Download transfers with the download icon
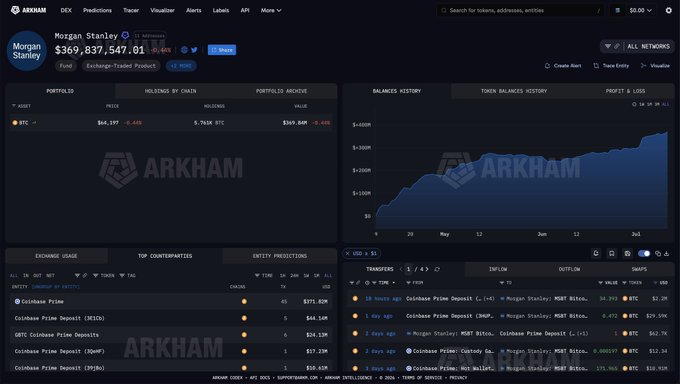680x384 pixels. point(667,253)
